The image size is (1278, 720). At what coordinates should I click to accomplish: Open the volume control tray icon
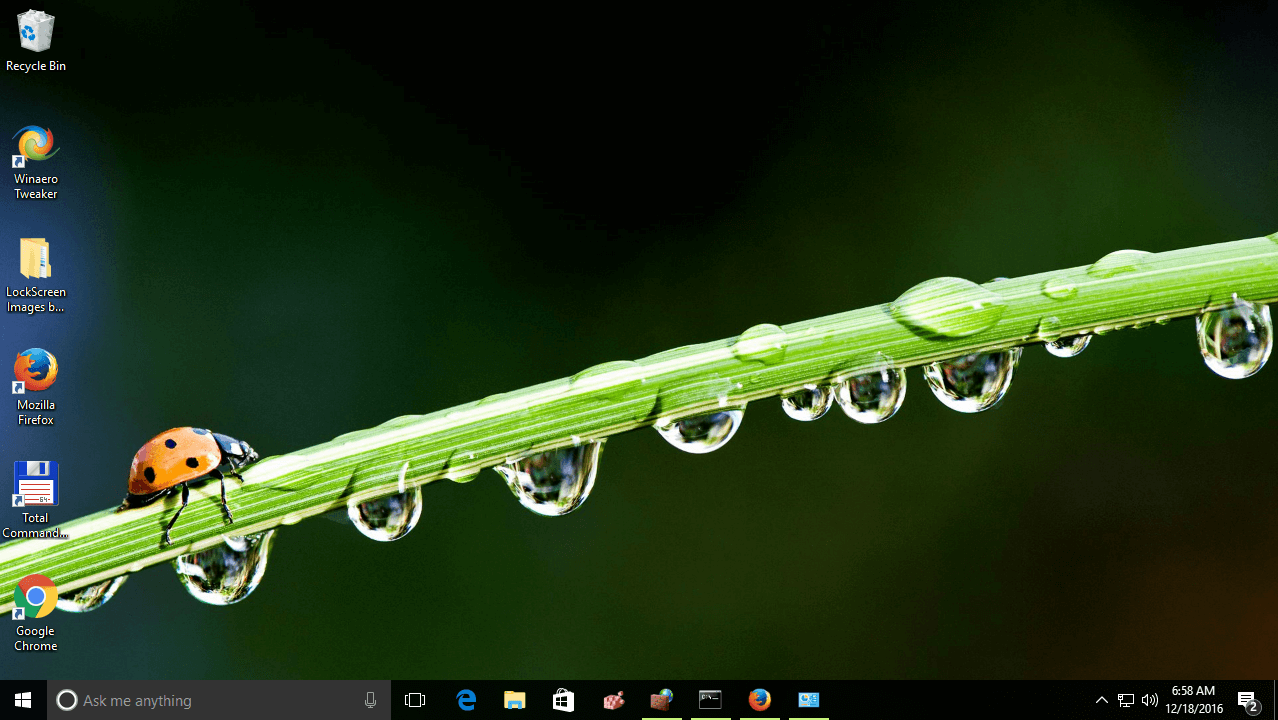1150,700
